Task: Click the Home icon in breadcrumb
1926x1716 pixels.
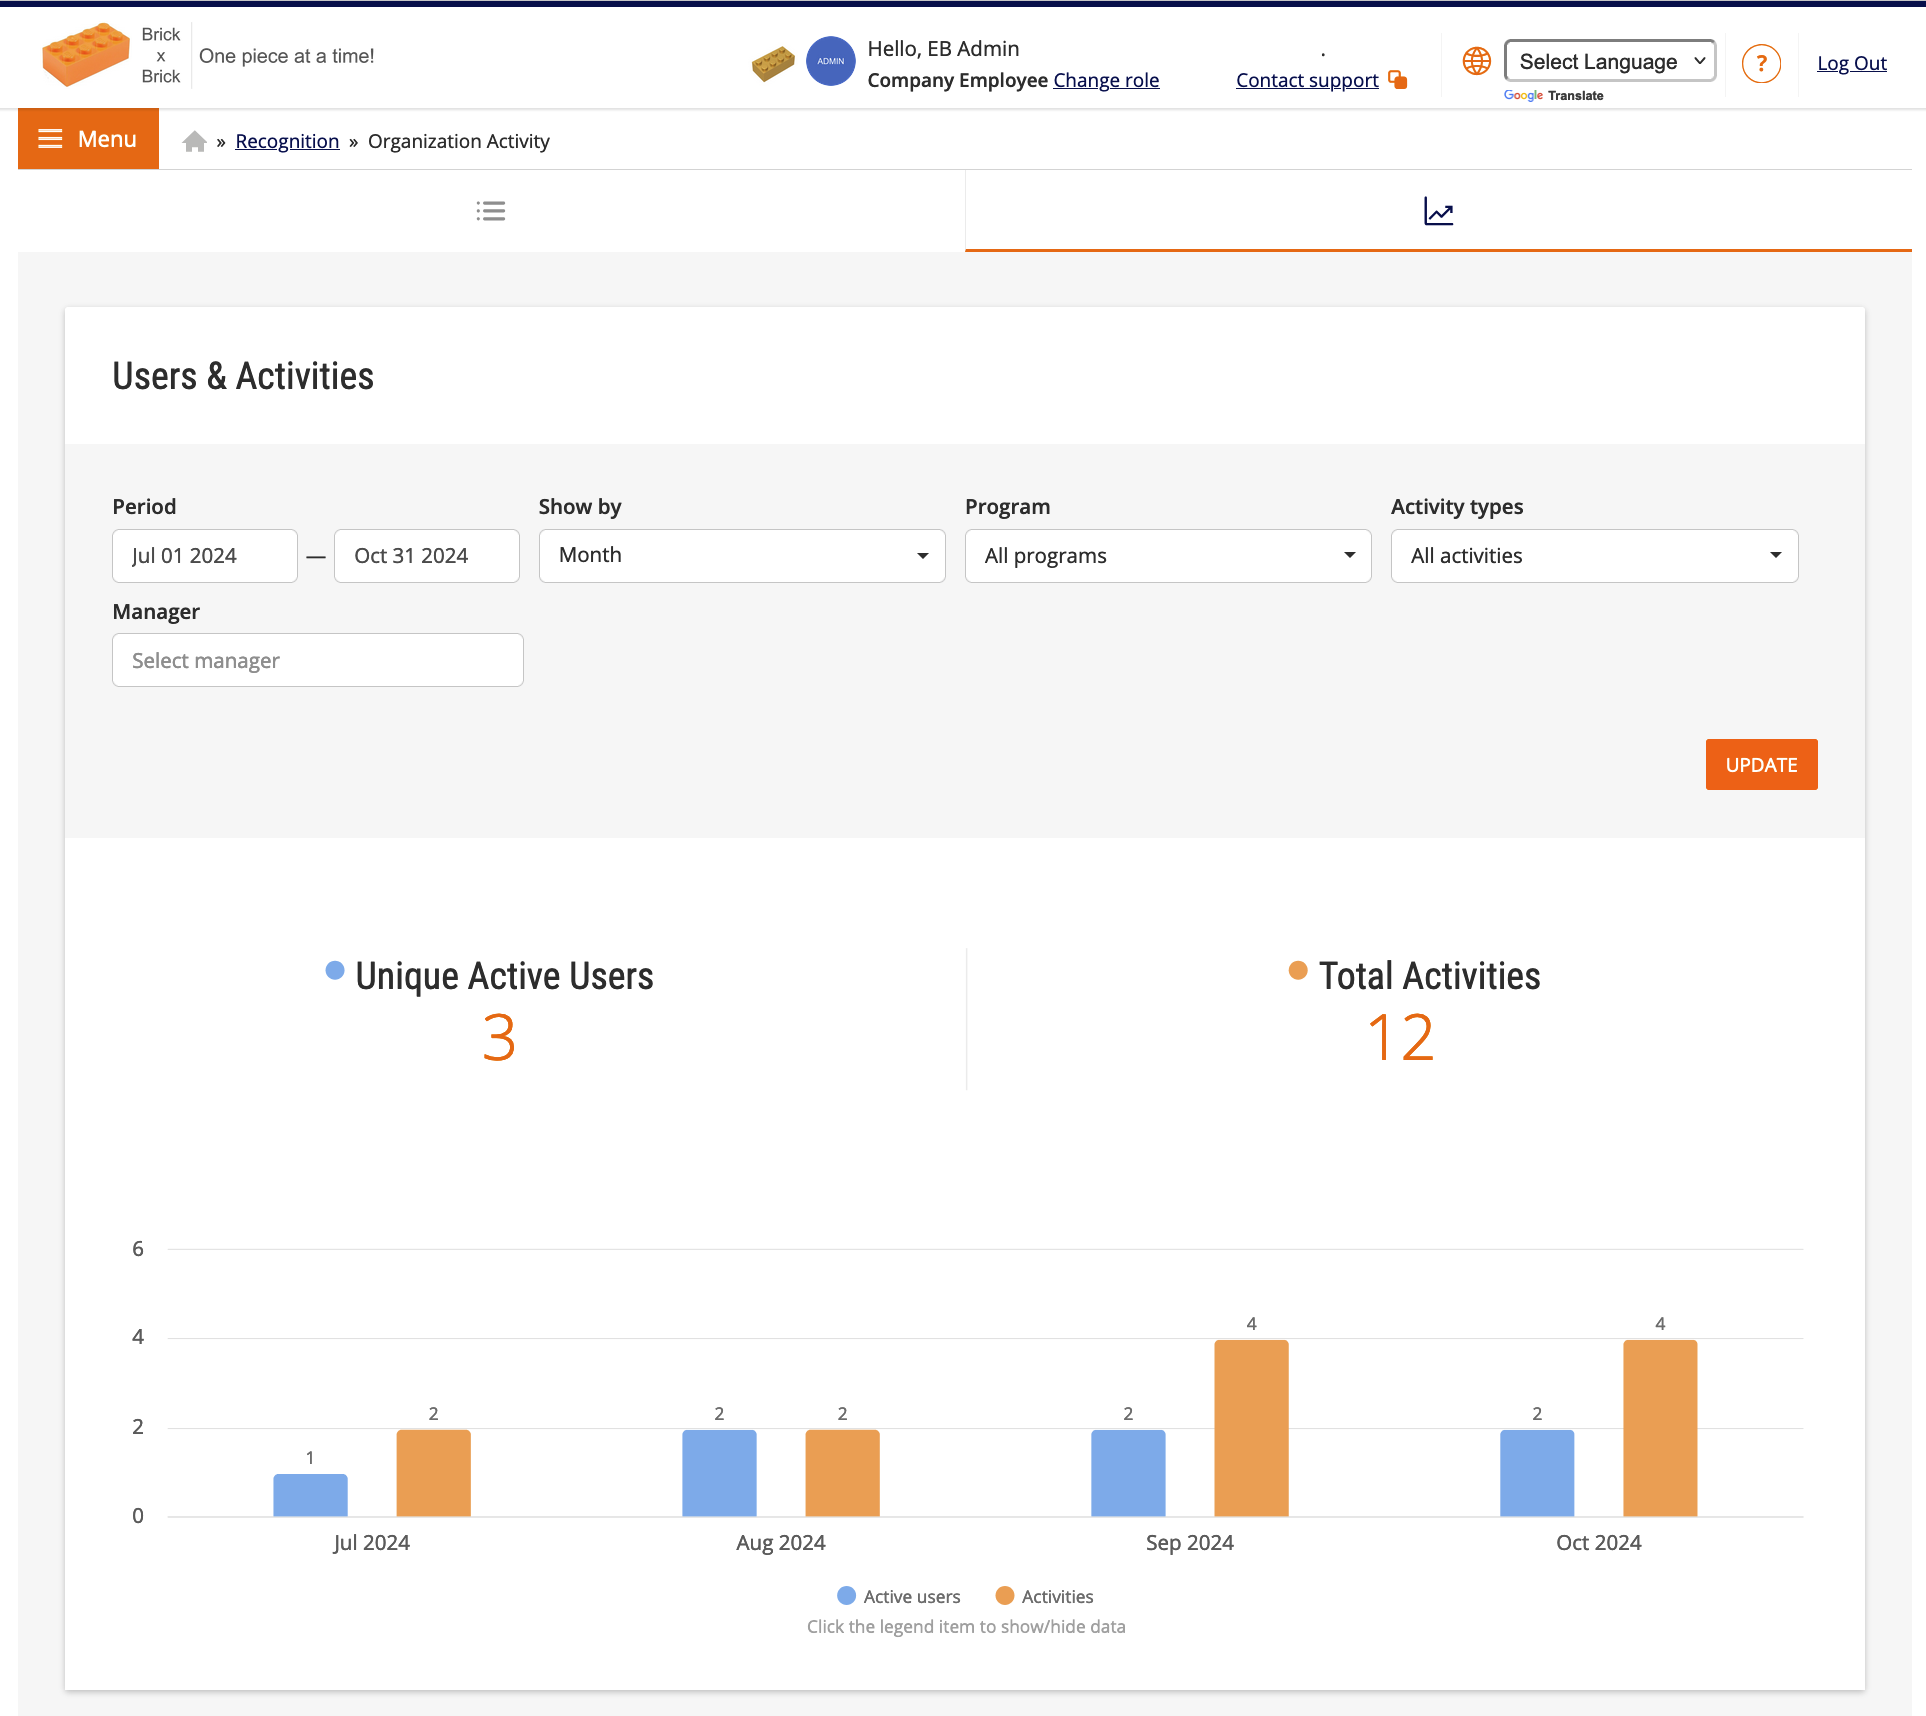Action: [194, 141]
